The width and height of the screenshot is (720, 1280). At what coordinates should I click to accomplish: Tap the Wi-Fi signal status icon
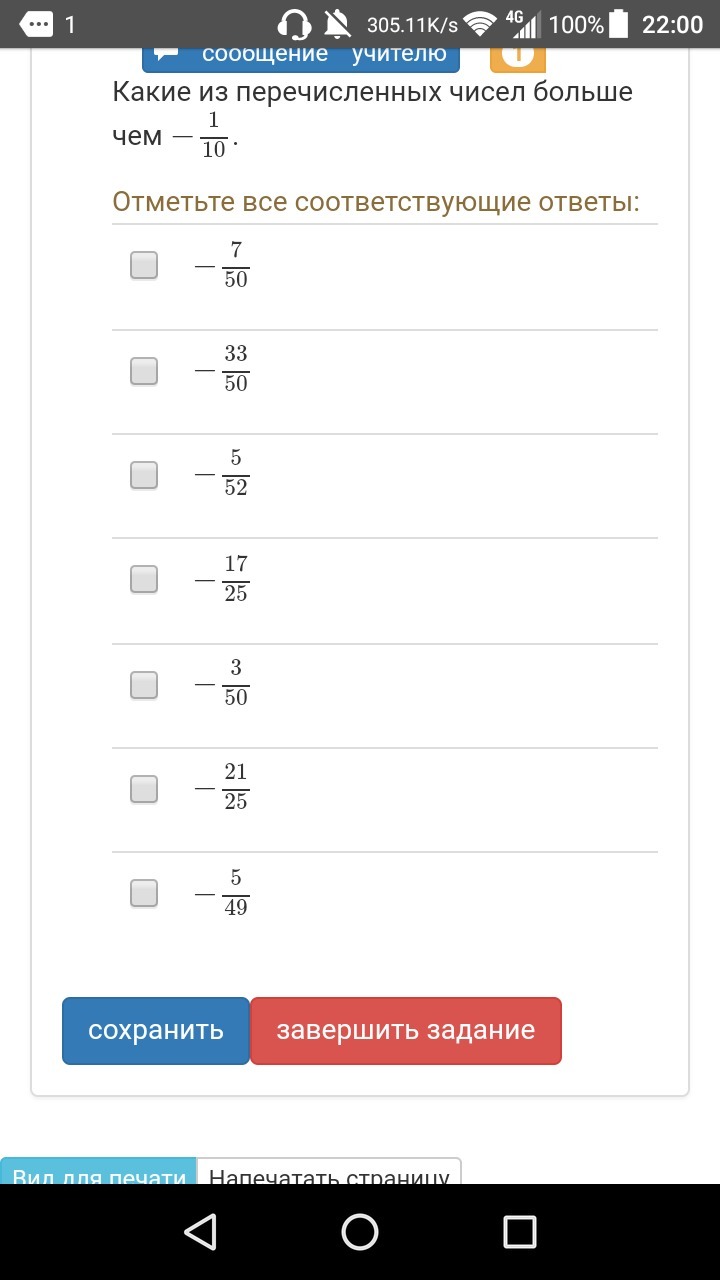pyautogui.click(x=481, y=24)
